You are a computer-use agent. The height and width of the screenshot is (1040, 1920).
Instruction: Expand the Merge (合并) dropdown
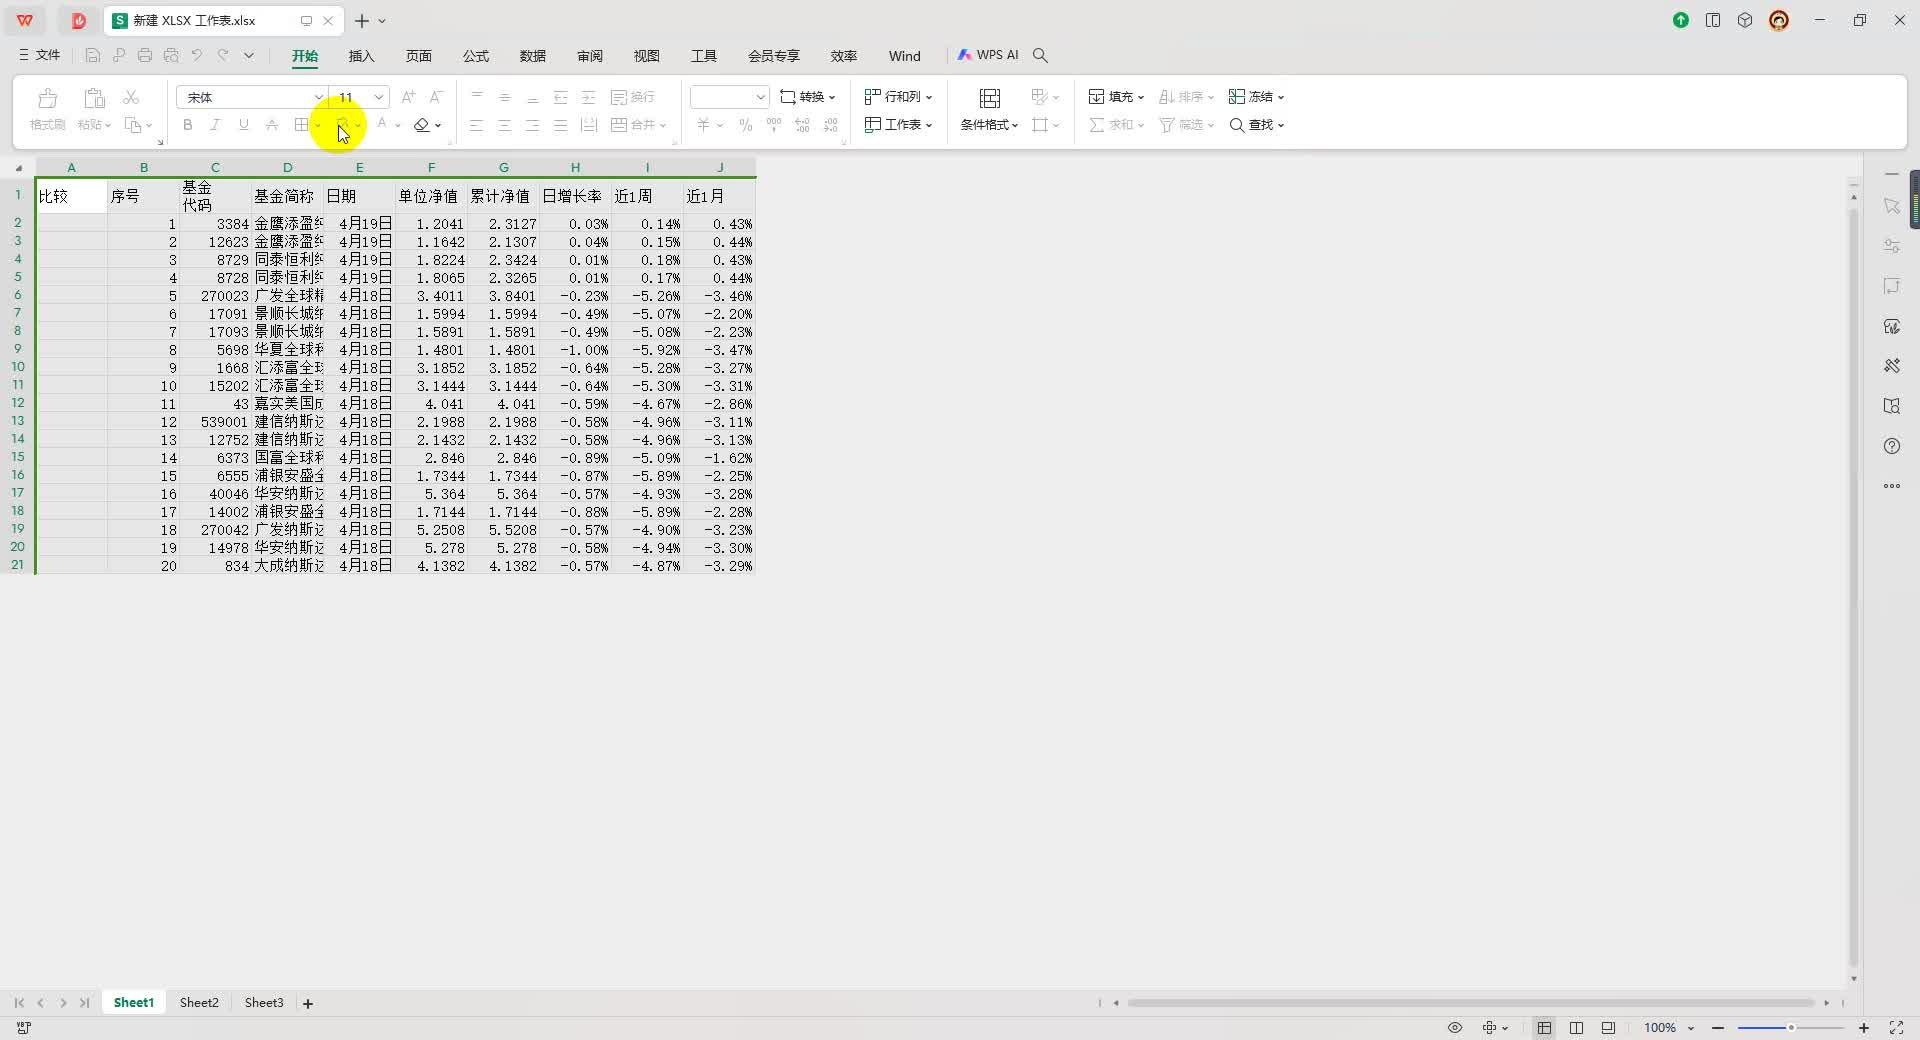point(663,126)
